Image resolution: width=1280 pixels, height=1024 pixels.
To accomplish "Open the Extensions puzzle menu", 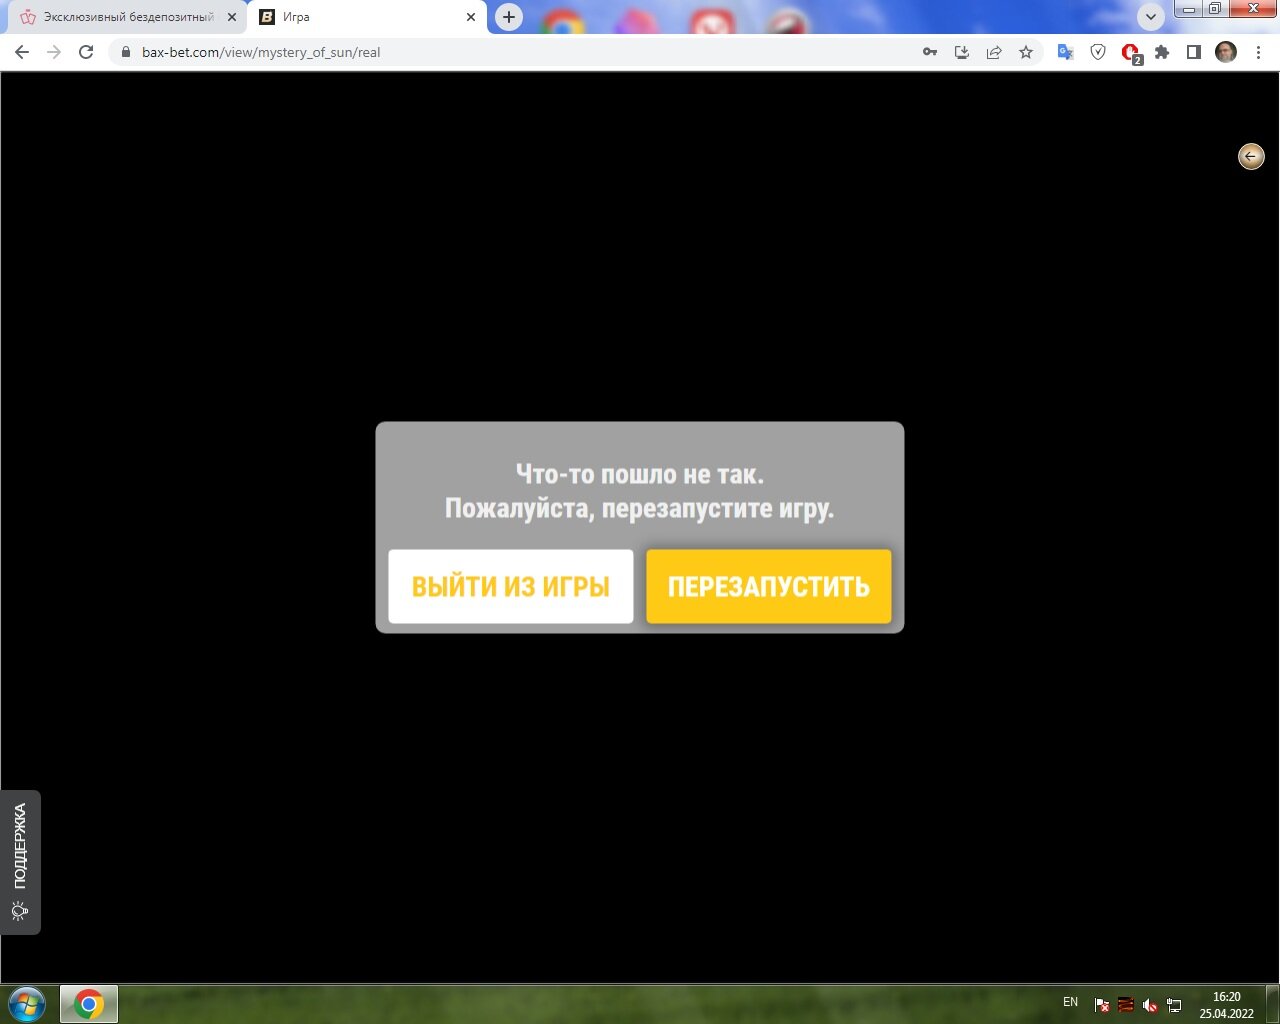I will point(1162,52).
